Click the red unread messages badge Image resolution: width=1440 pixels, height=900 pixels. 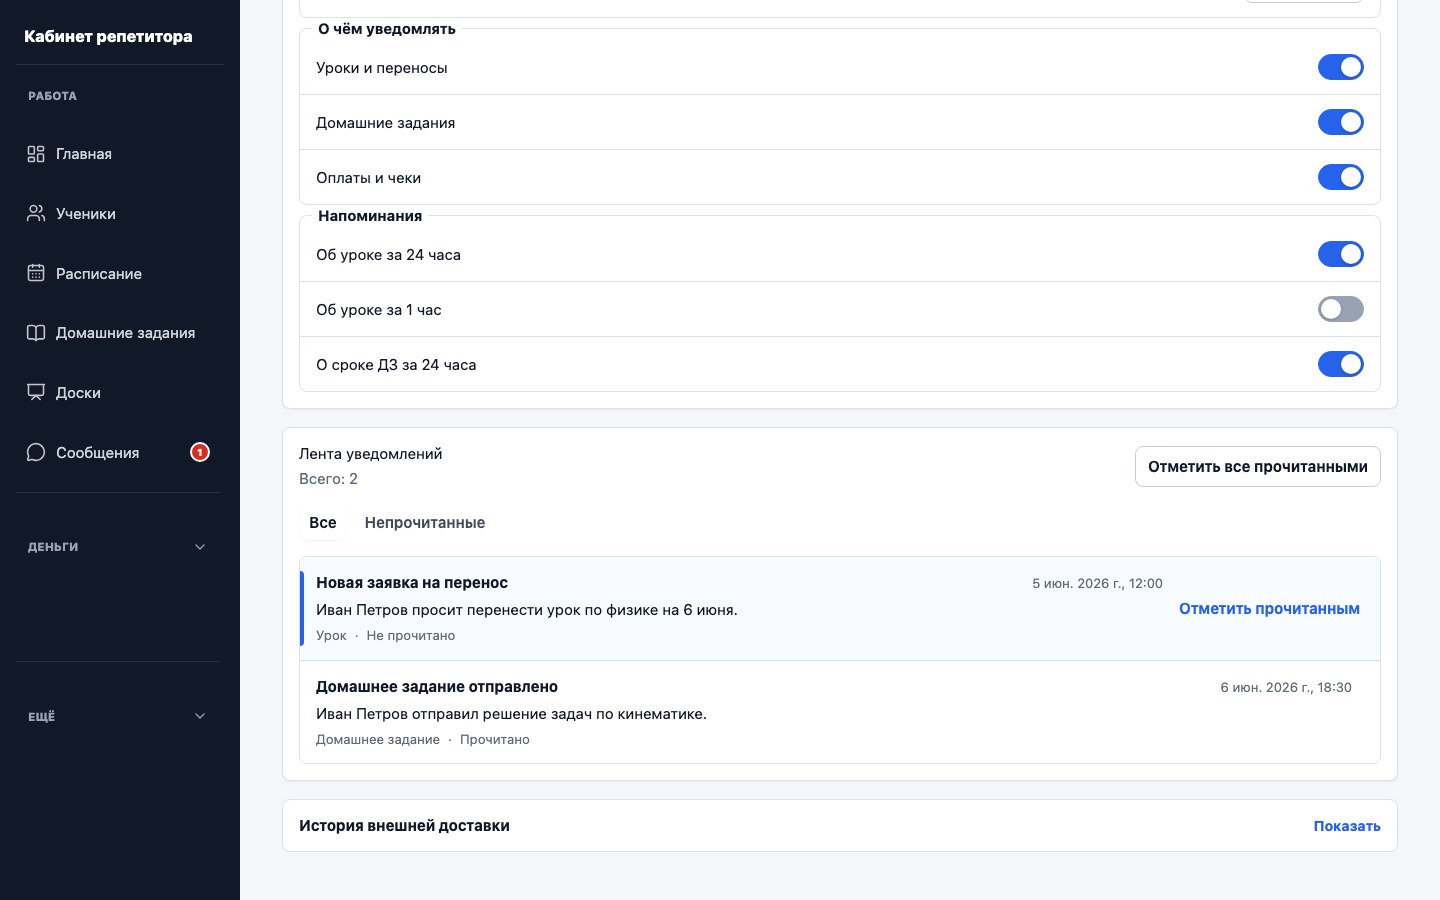[200, 453]
